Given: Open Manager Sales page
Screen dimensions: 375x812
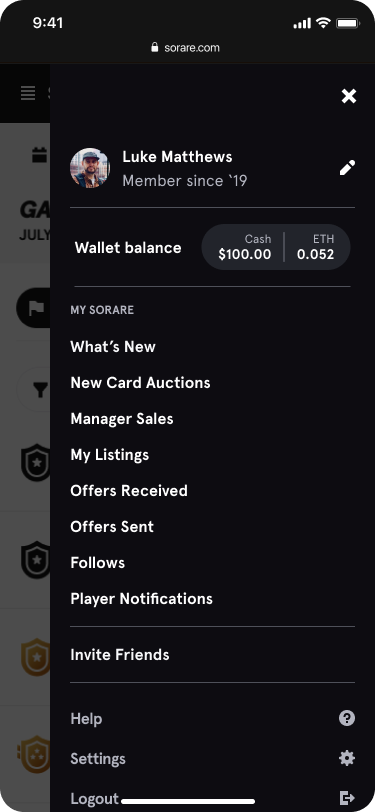Looking at the screenshot, I should tap(122, 418).
